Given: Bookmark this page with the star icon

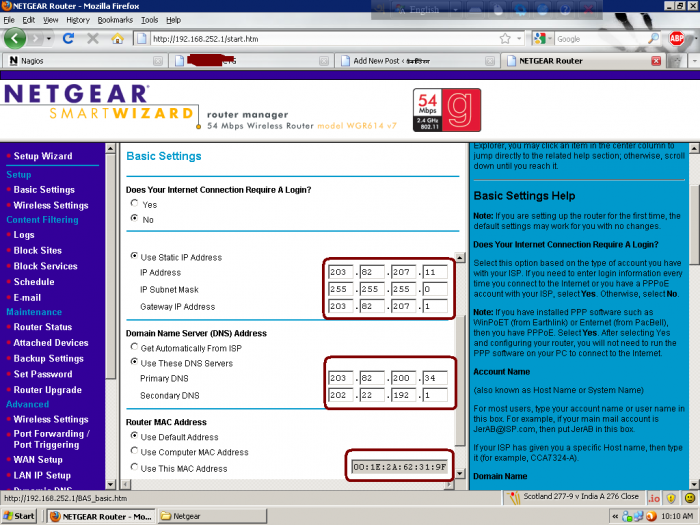Looking at the screenshot, I should pyautogui.click(x=505, y=39).
